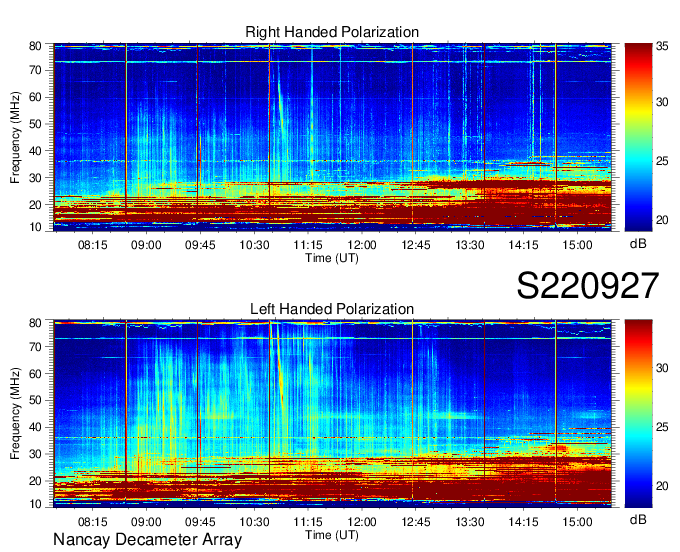
Task: Click the 08:15 time tick under Right Handed plot
Action: pos(92,245)
